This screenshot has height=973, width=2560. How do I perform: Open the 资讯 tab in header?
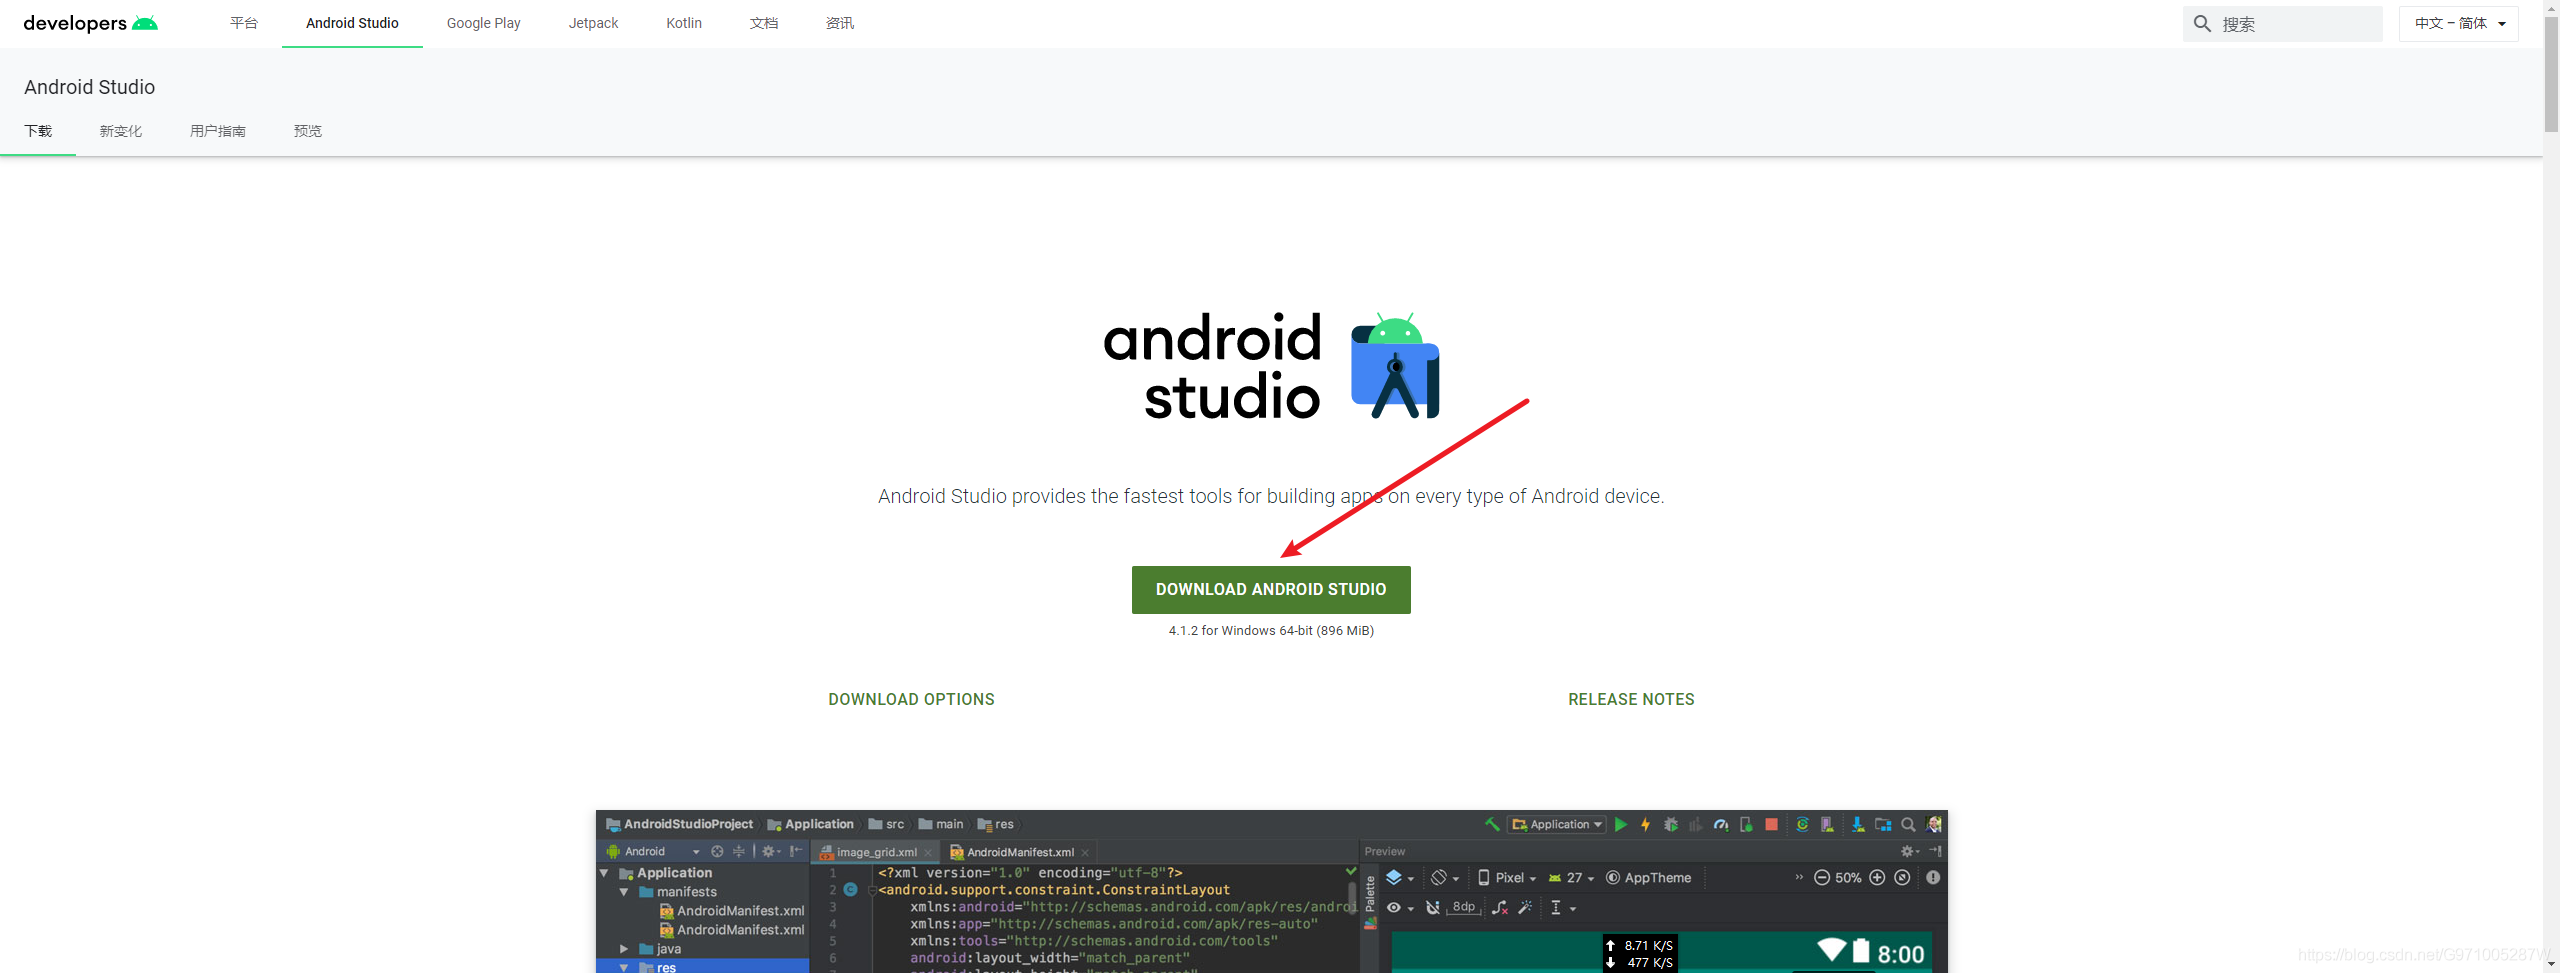(x=840, y=23)
